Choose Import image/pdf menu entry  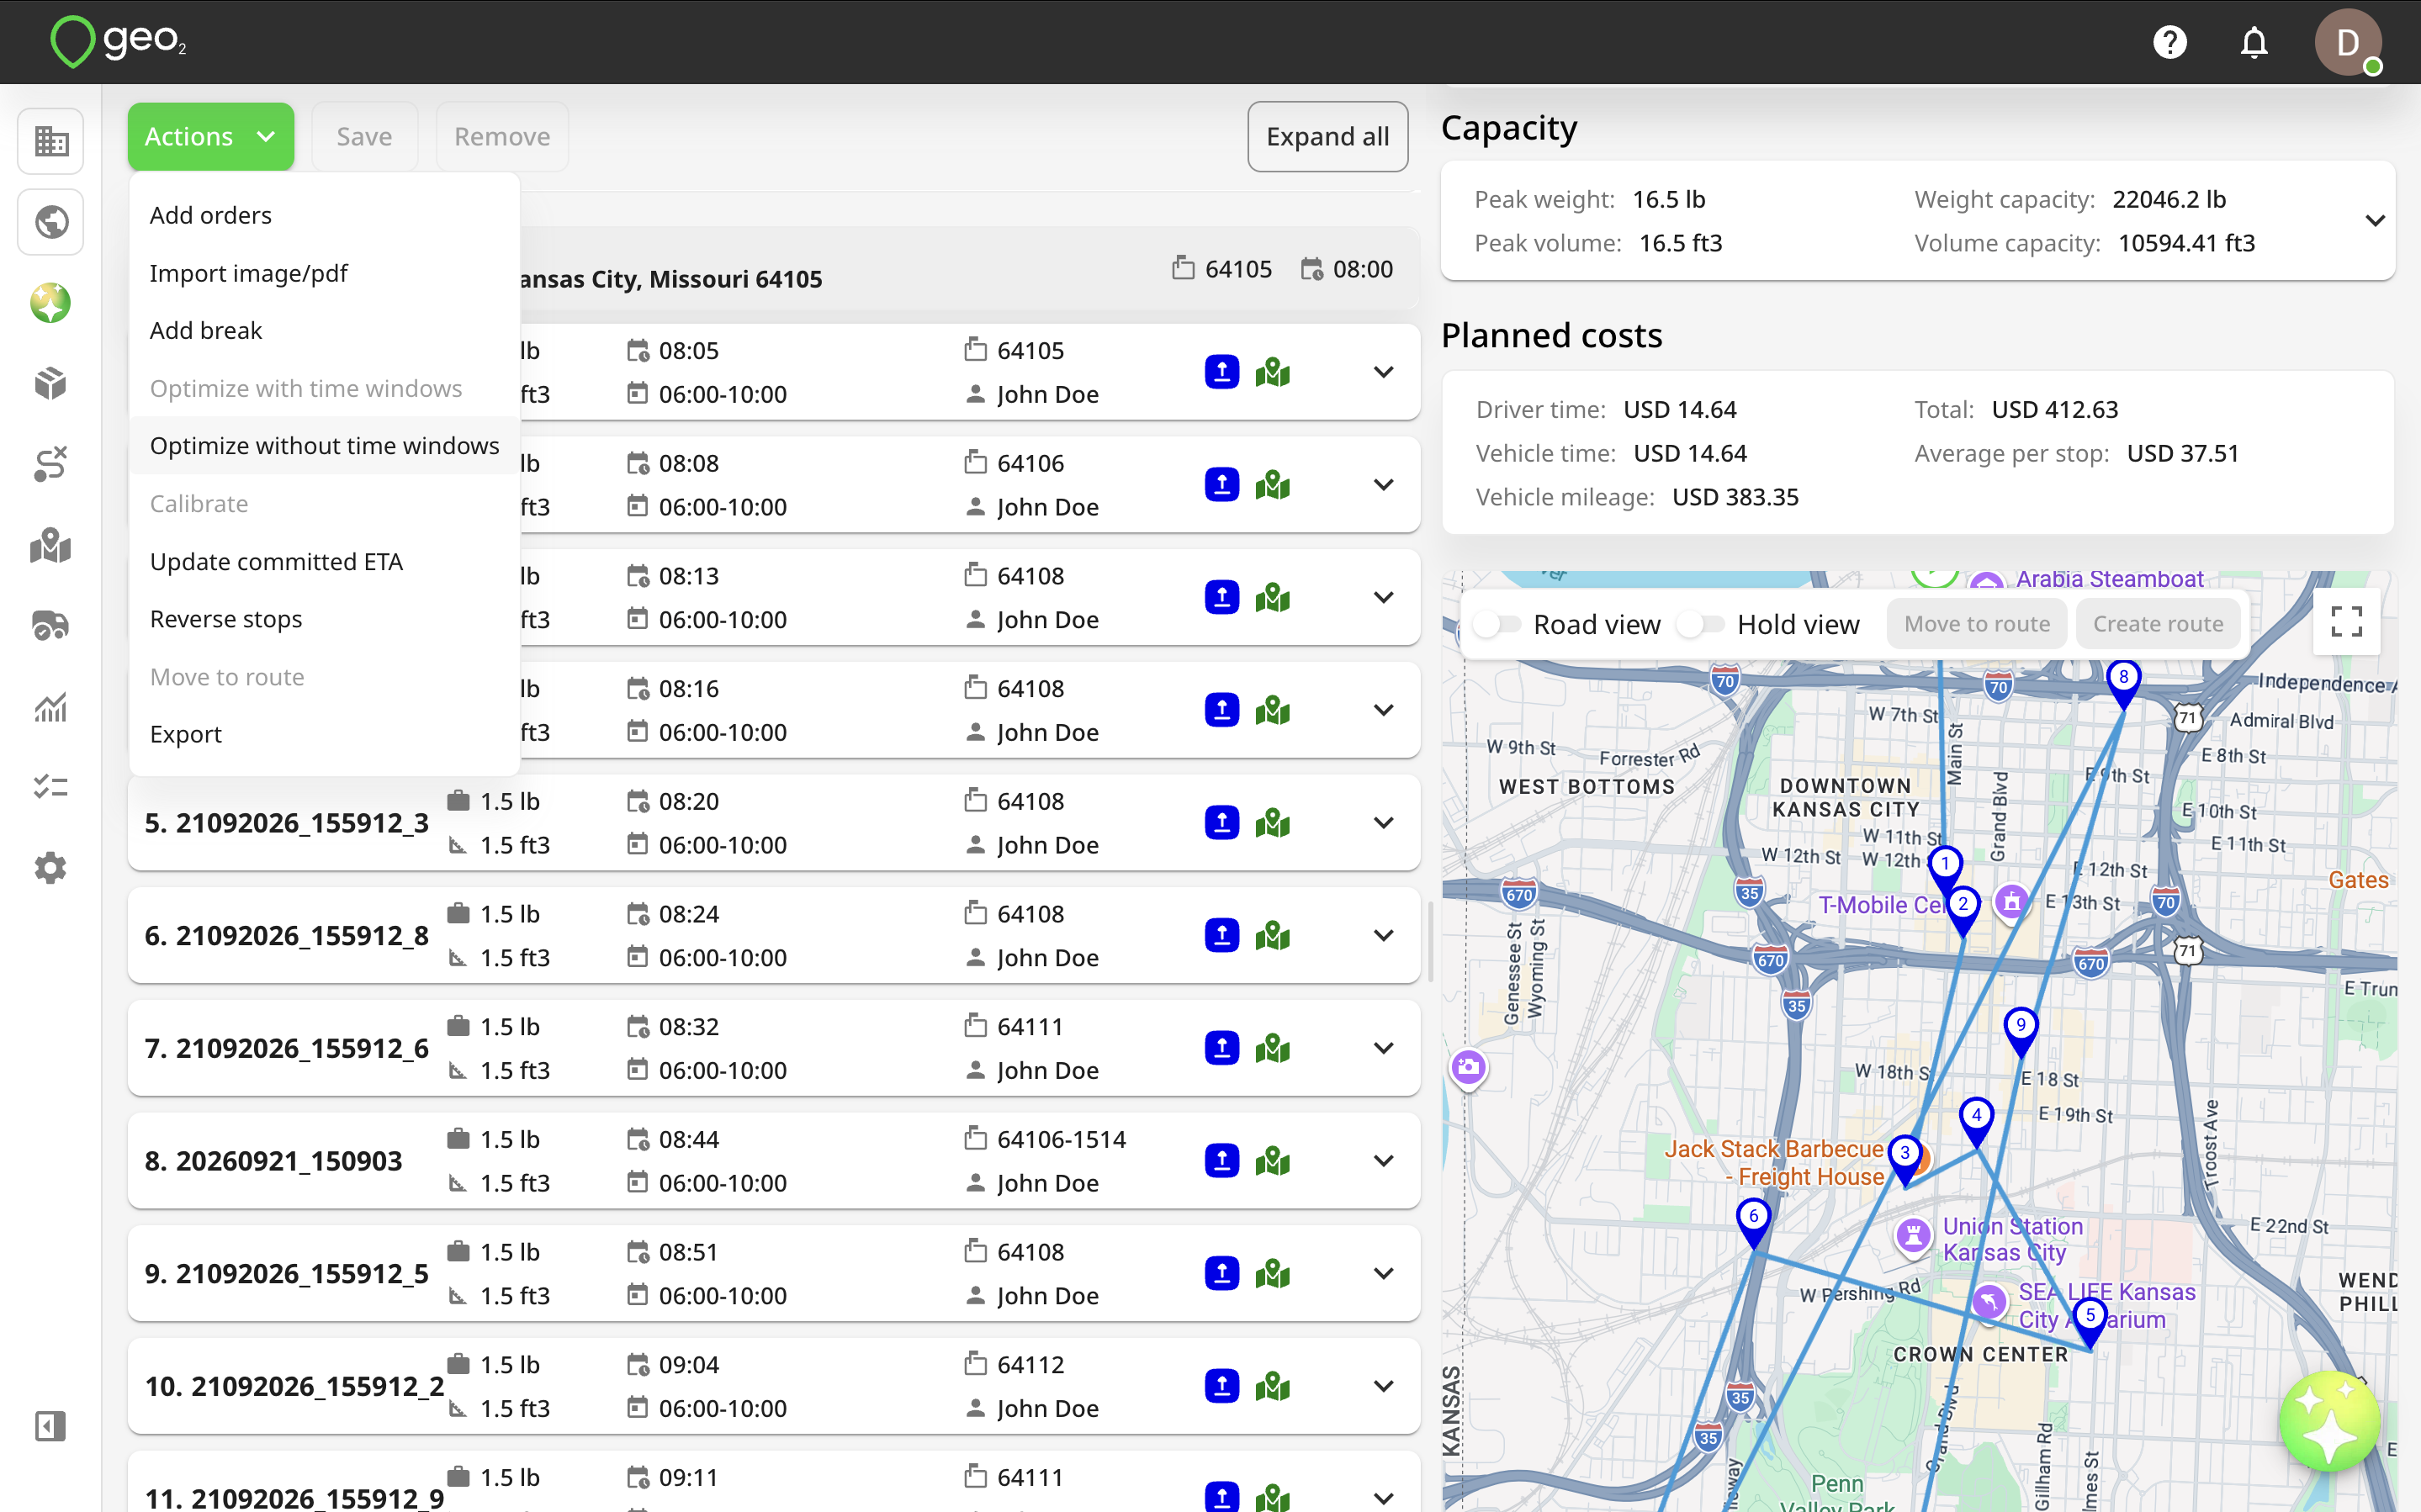(324, 273)
